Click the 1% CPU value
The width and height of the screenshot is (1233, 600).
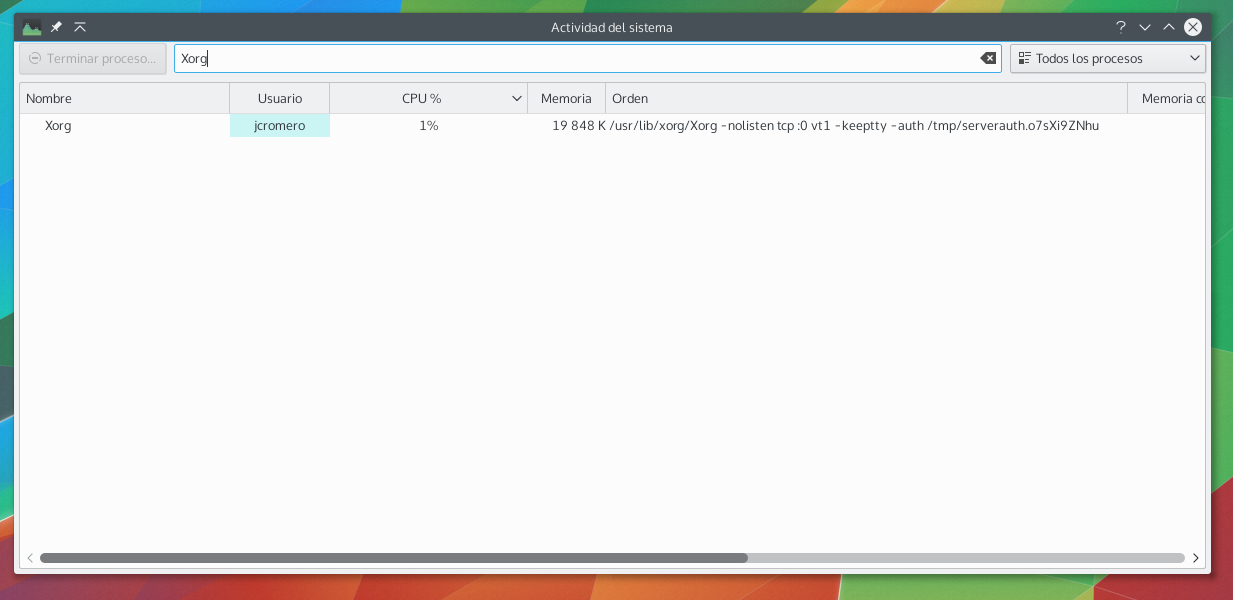[x=429, y=126]
